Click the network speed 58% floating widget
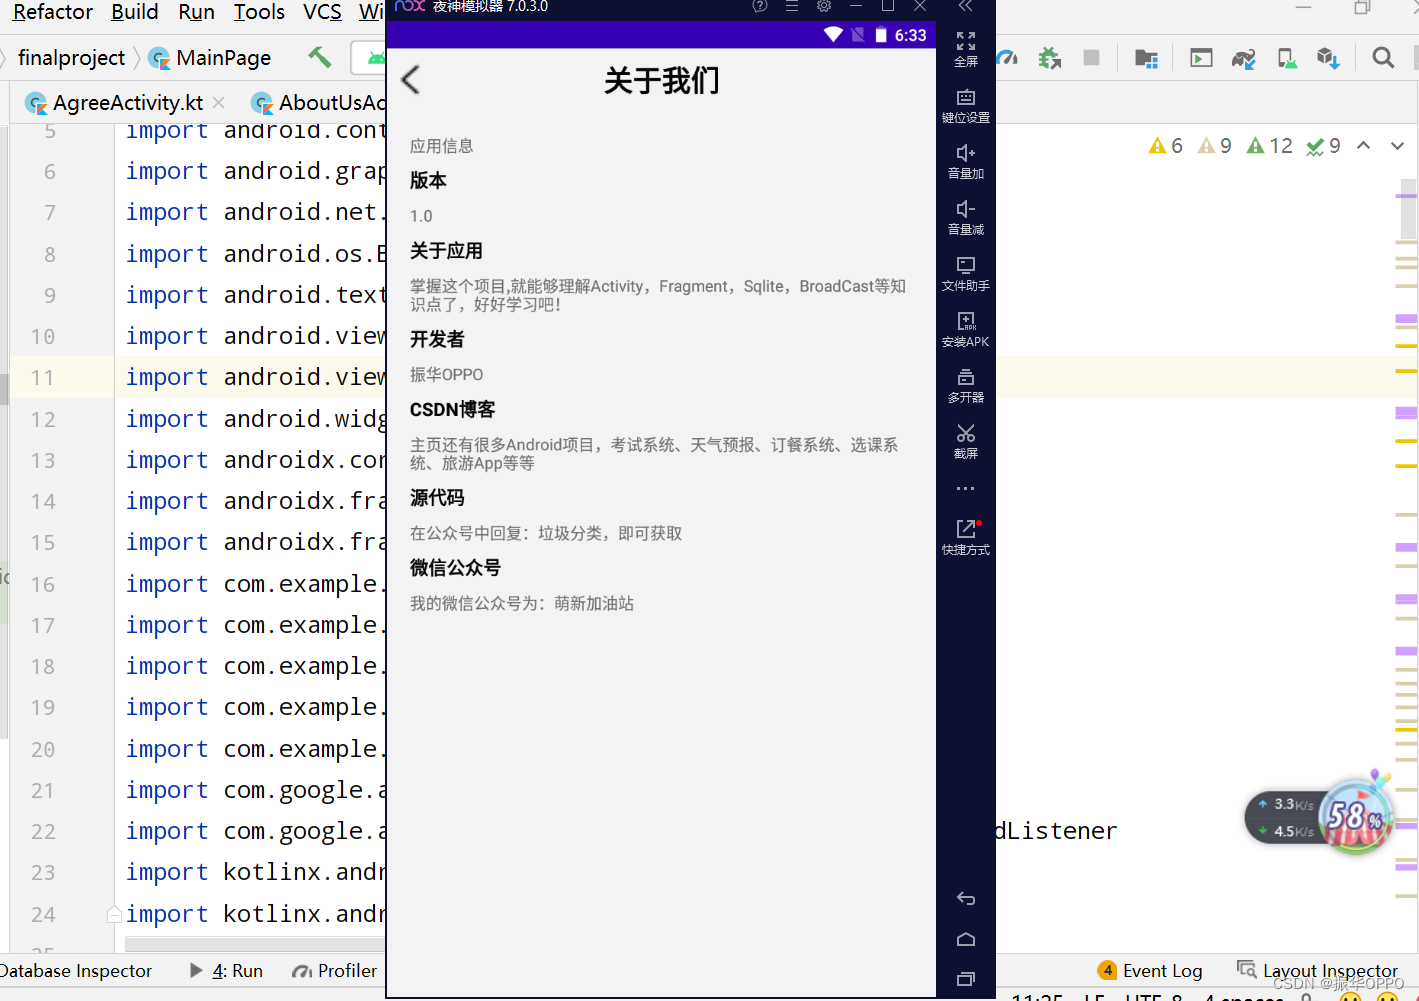 (x=1320, y=817)
